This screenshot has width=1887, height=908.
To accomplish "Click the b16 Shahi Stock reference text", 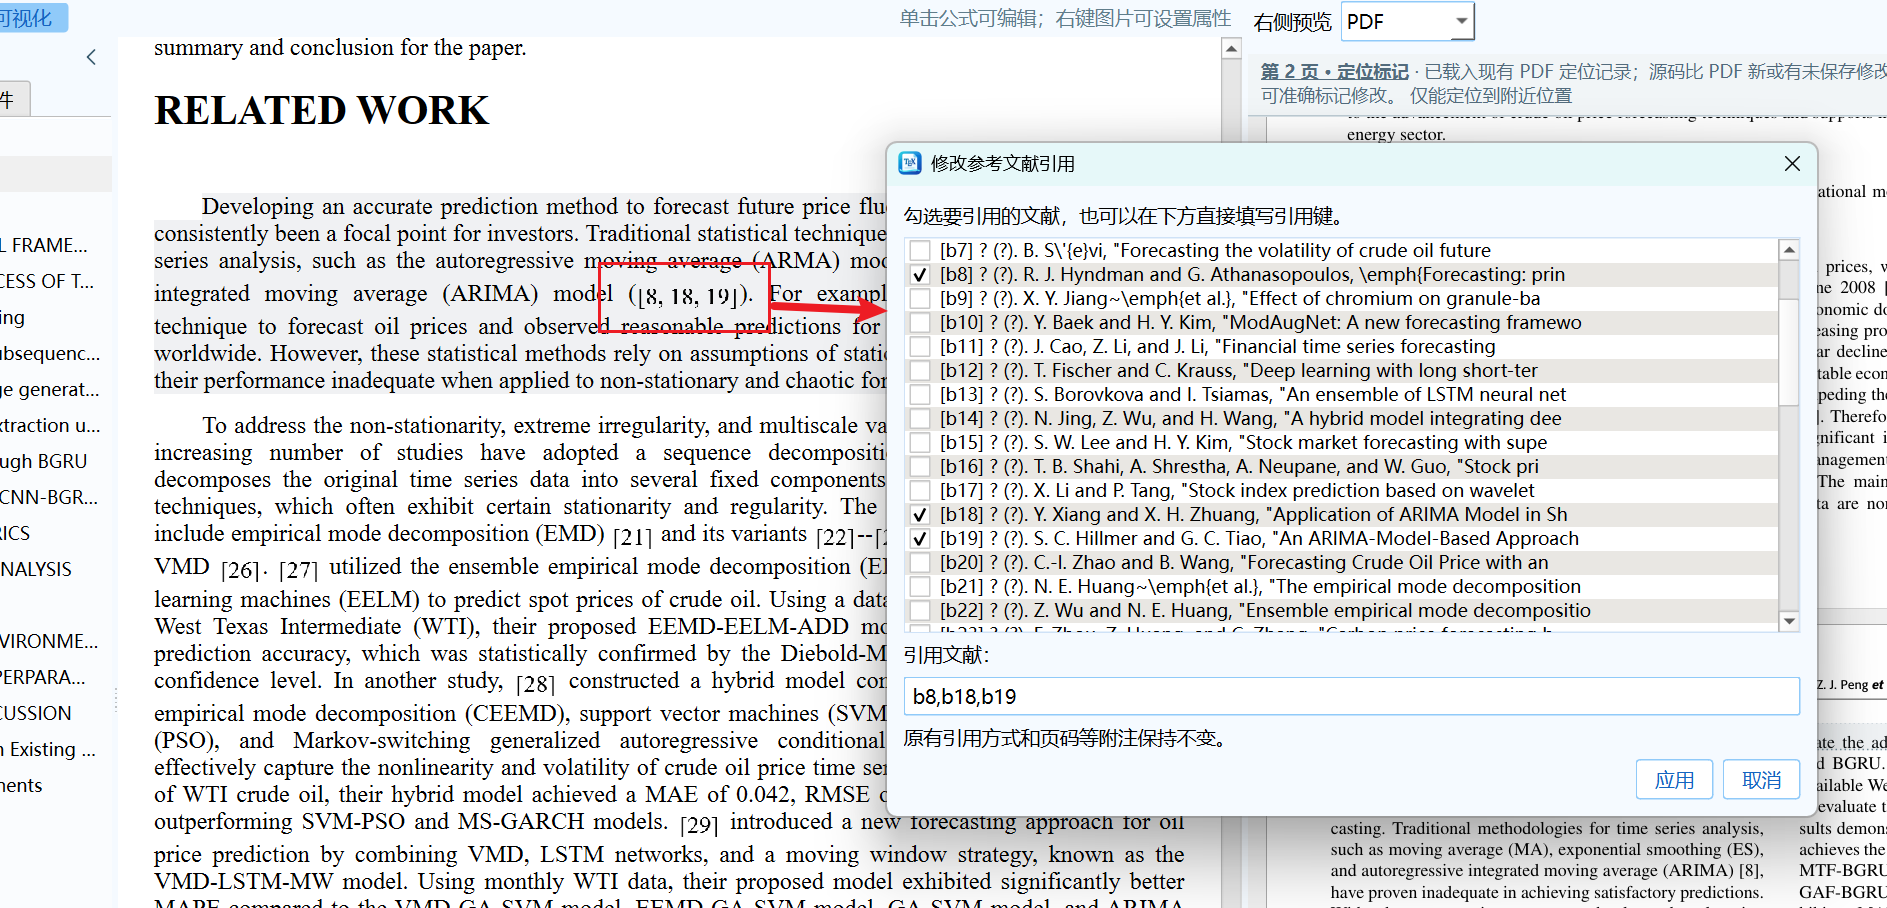I will (x=1239, y=466).
